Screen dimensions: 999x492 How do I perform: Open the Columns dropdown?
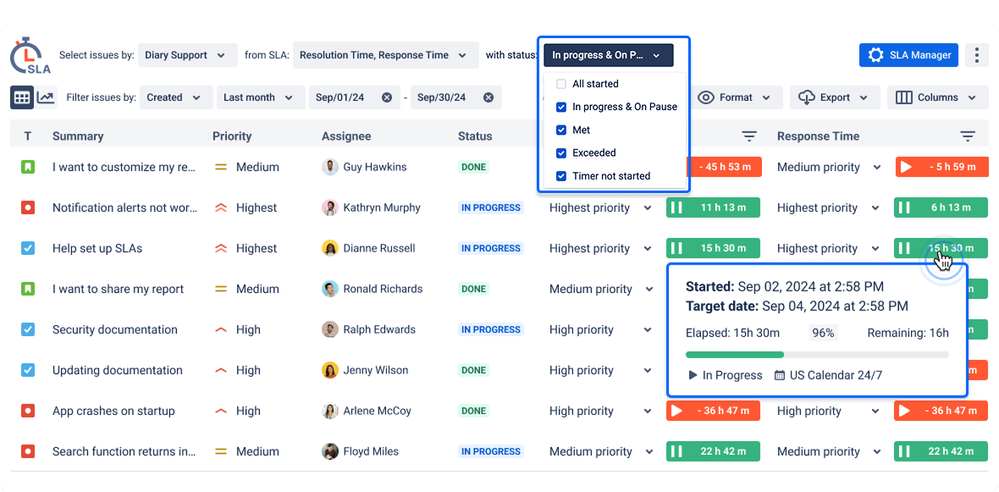point(936,98)
